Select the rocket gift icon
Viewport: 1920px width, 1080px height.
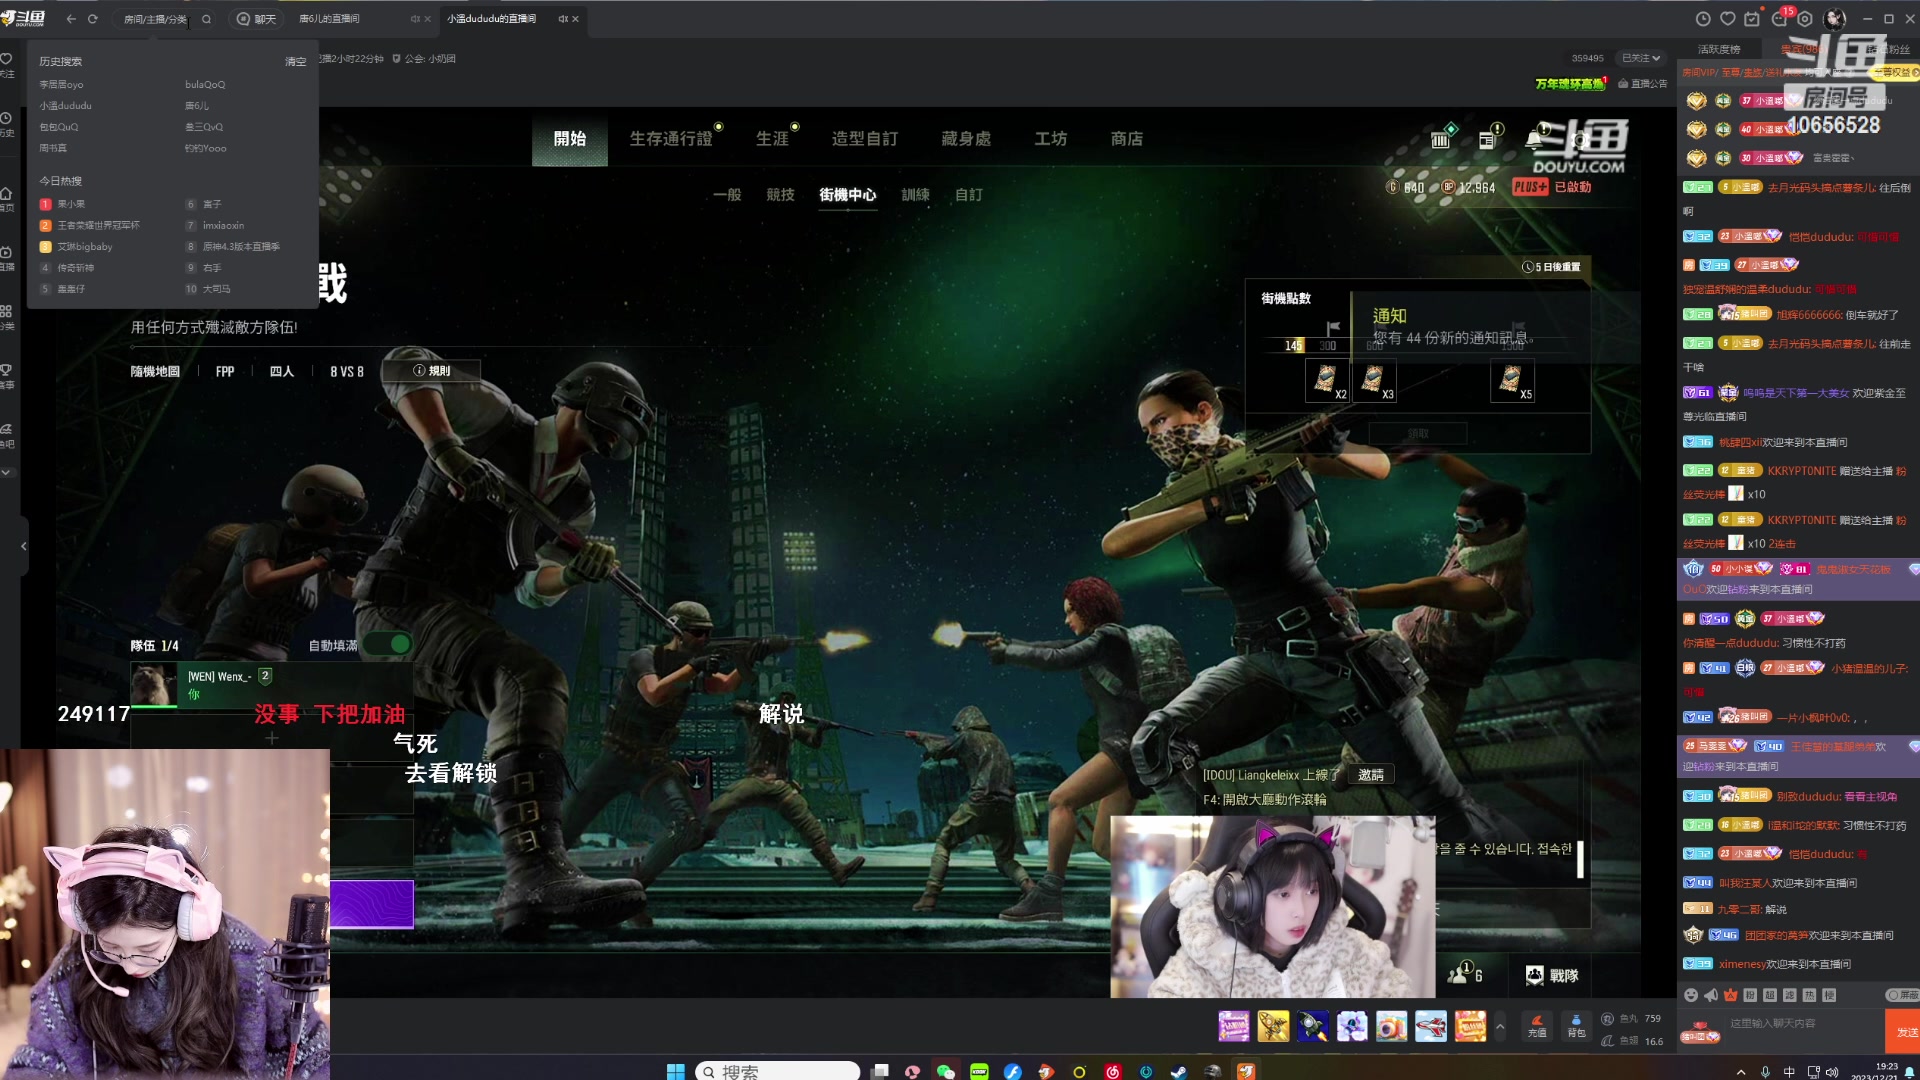[1313, 1026]
